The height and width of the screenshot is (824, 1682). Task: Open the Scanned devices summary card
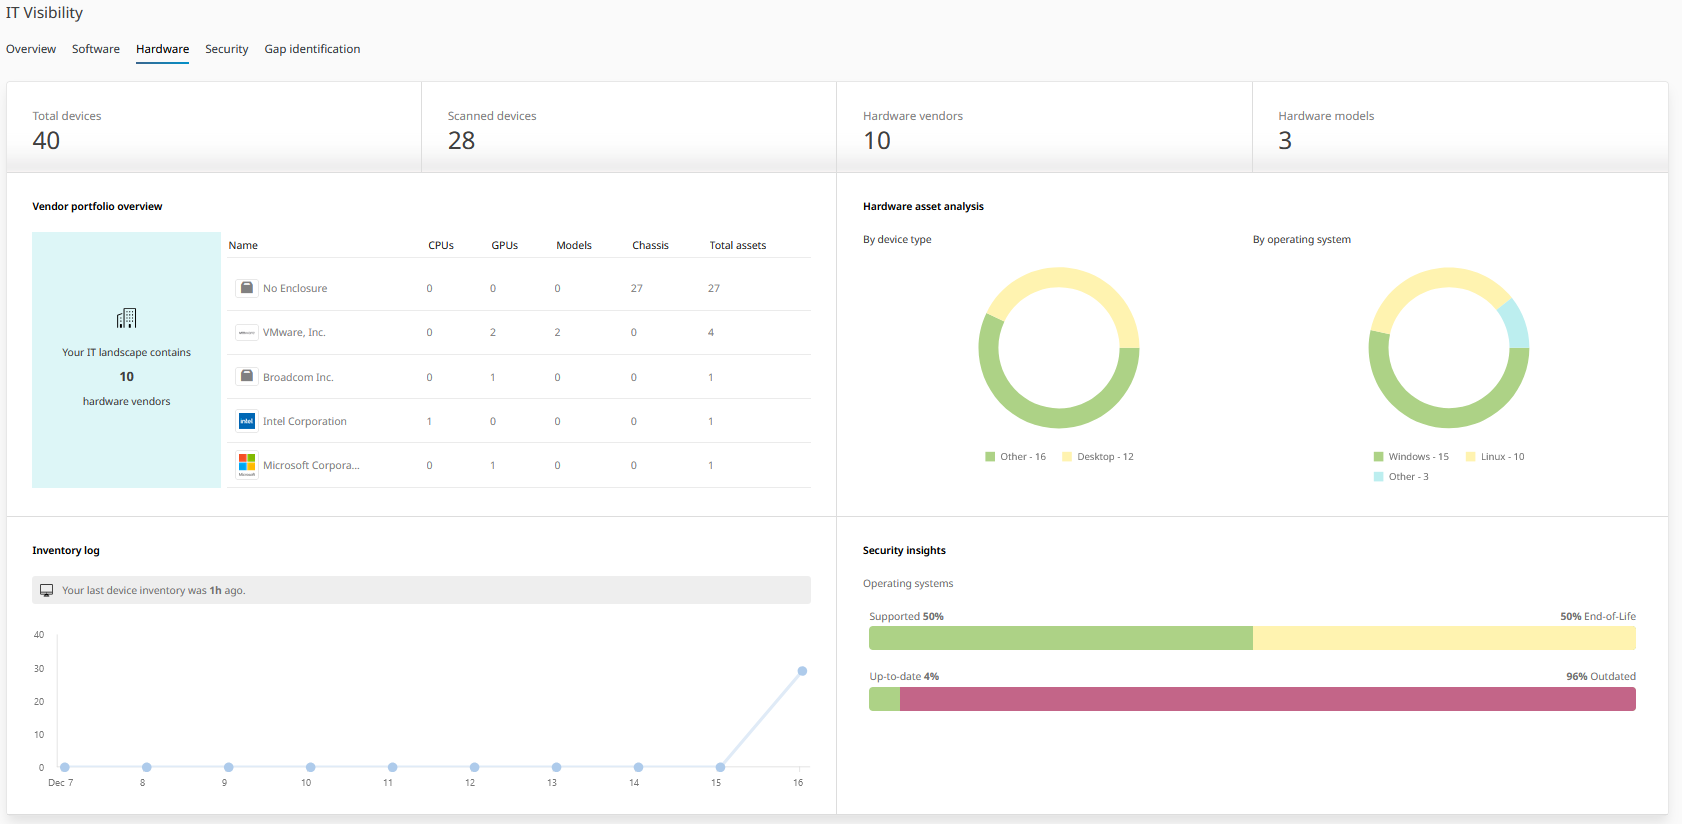point(628,128)
